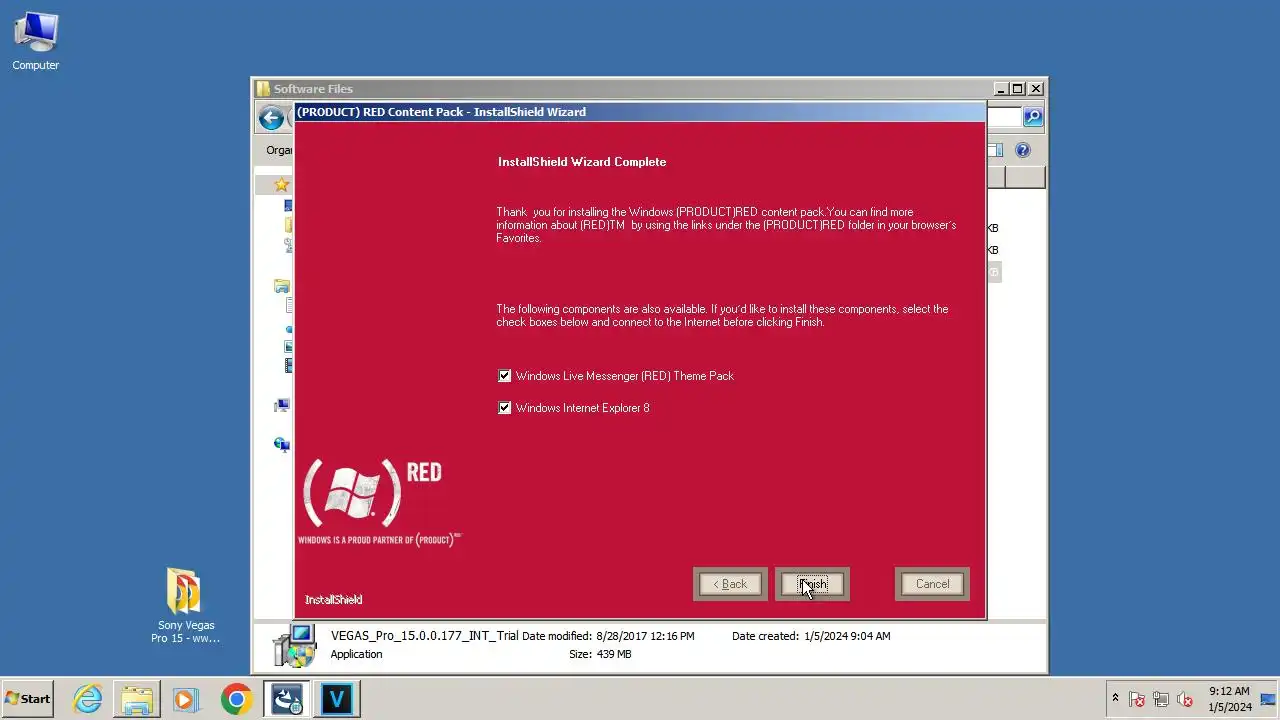Click the search magnifier in Software Files window
The height and width of the screenshot is (720, 1280).
[x=1033, y=117]
